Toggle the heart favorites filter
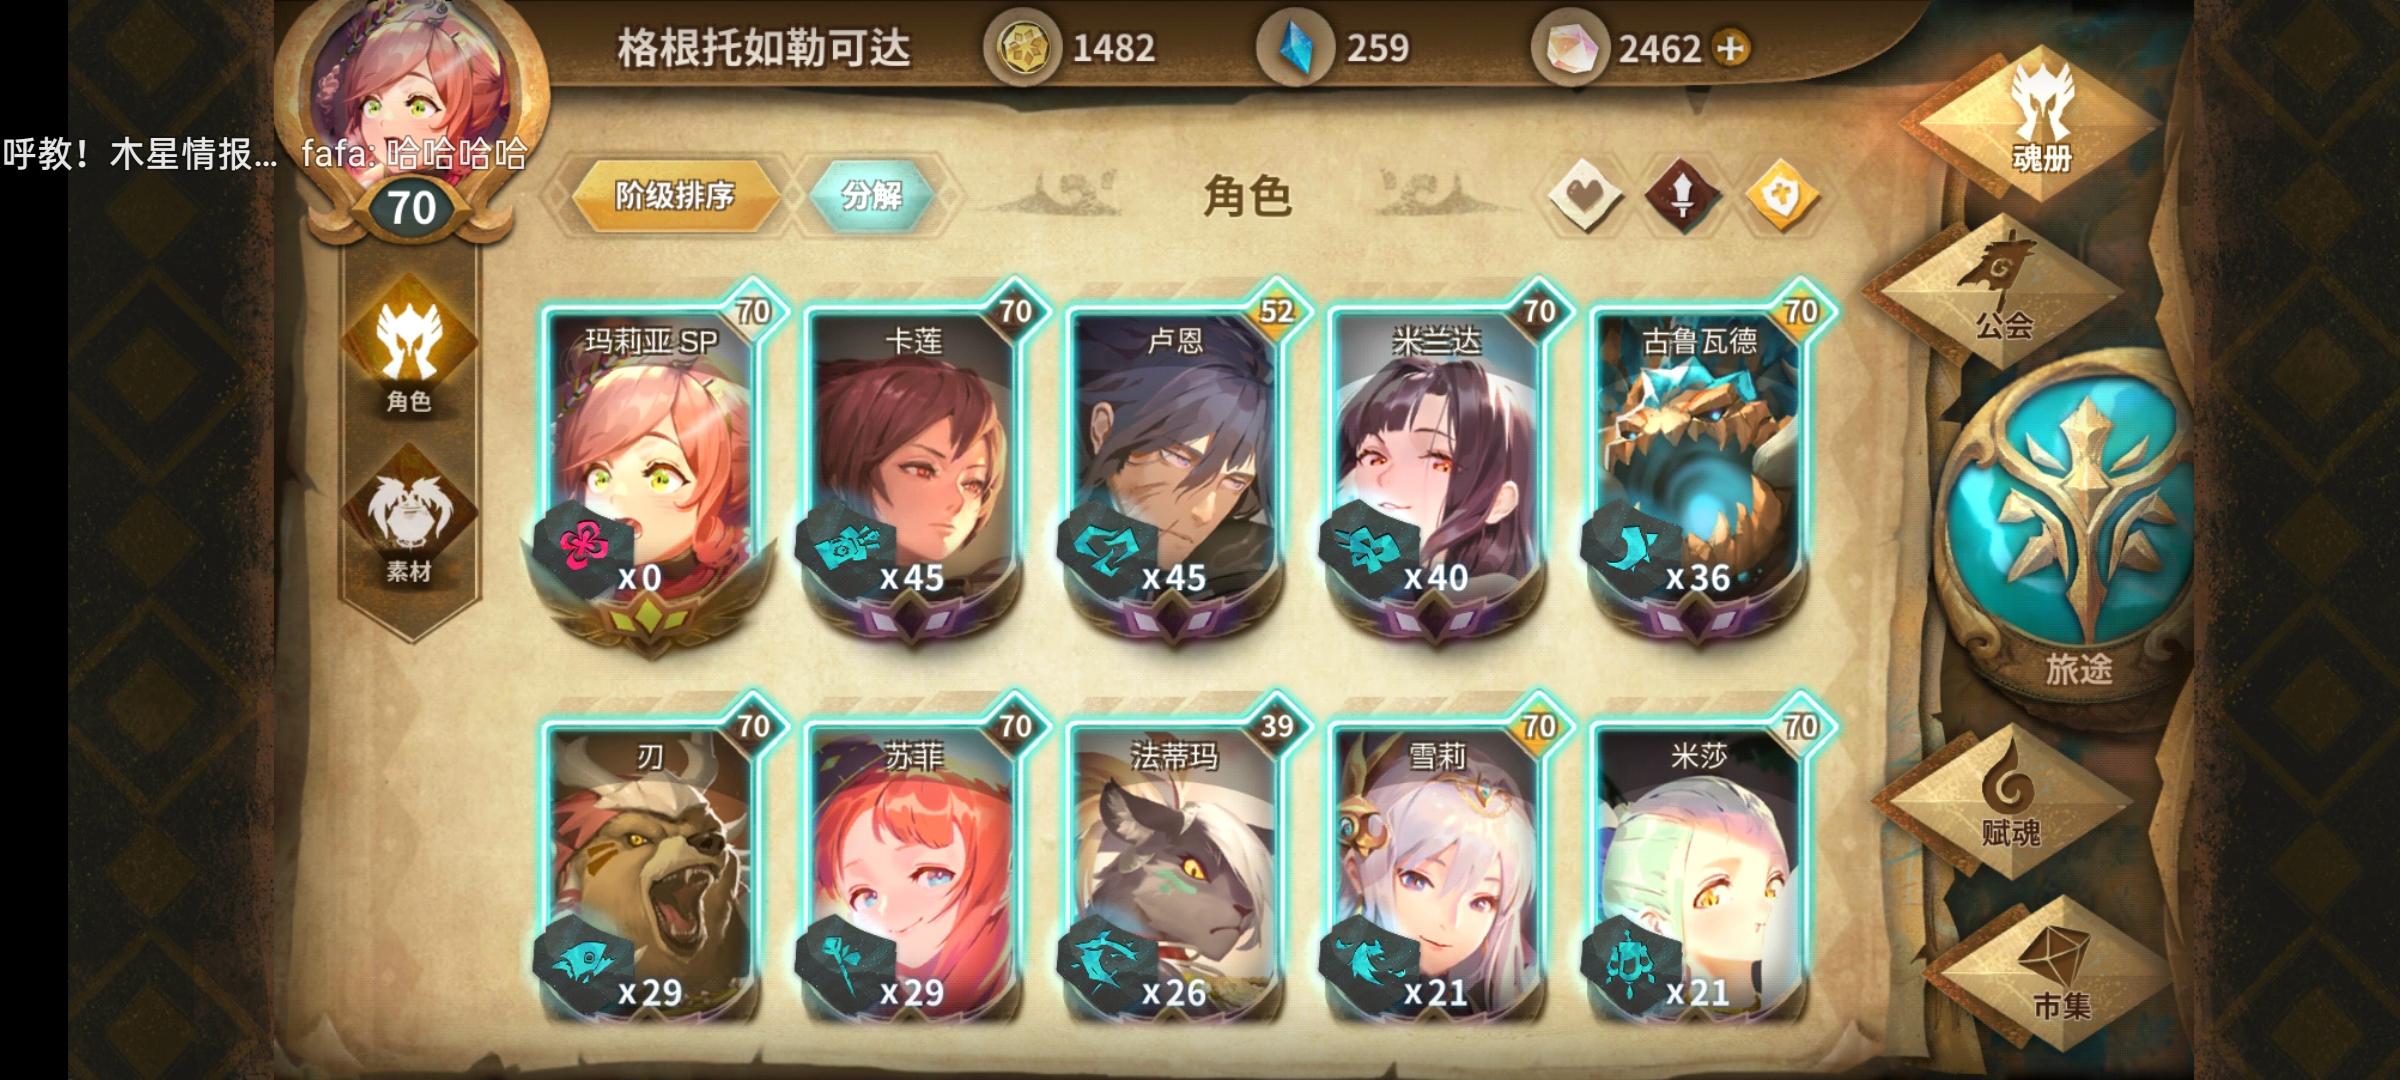The height and width of the screenshot is (1080, 2400). 1584,196
